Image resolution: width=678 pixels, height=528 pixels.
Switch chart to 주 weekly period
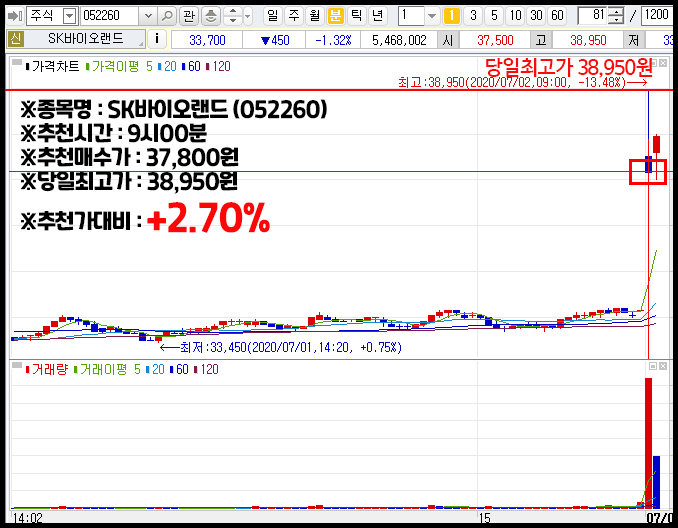coord(294,16)
